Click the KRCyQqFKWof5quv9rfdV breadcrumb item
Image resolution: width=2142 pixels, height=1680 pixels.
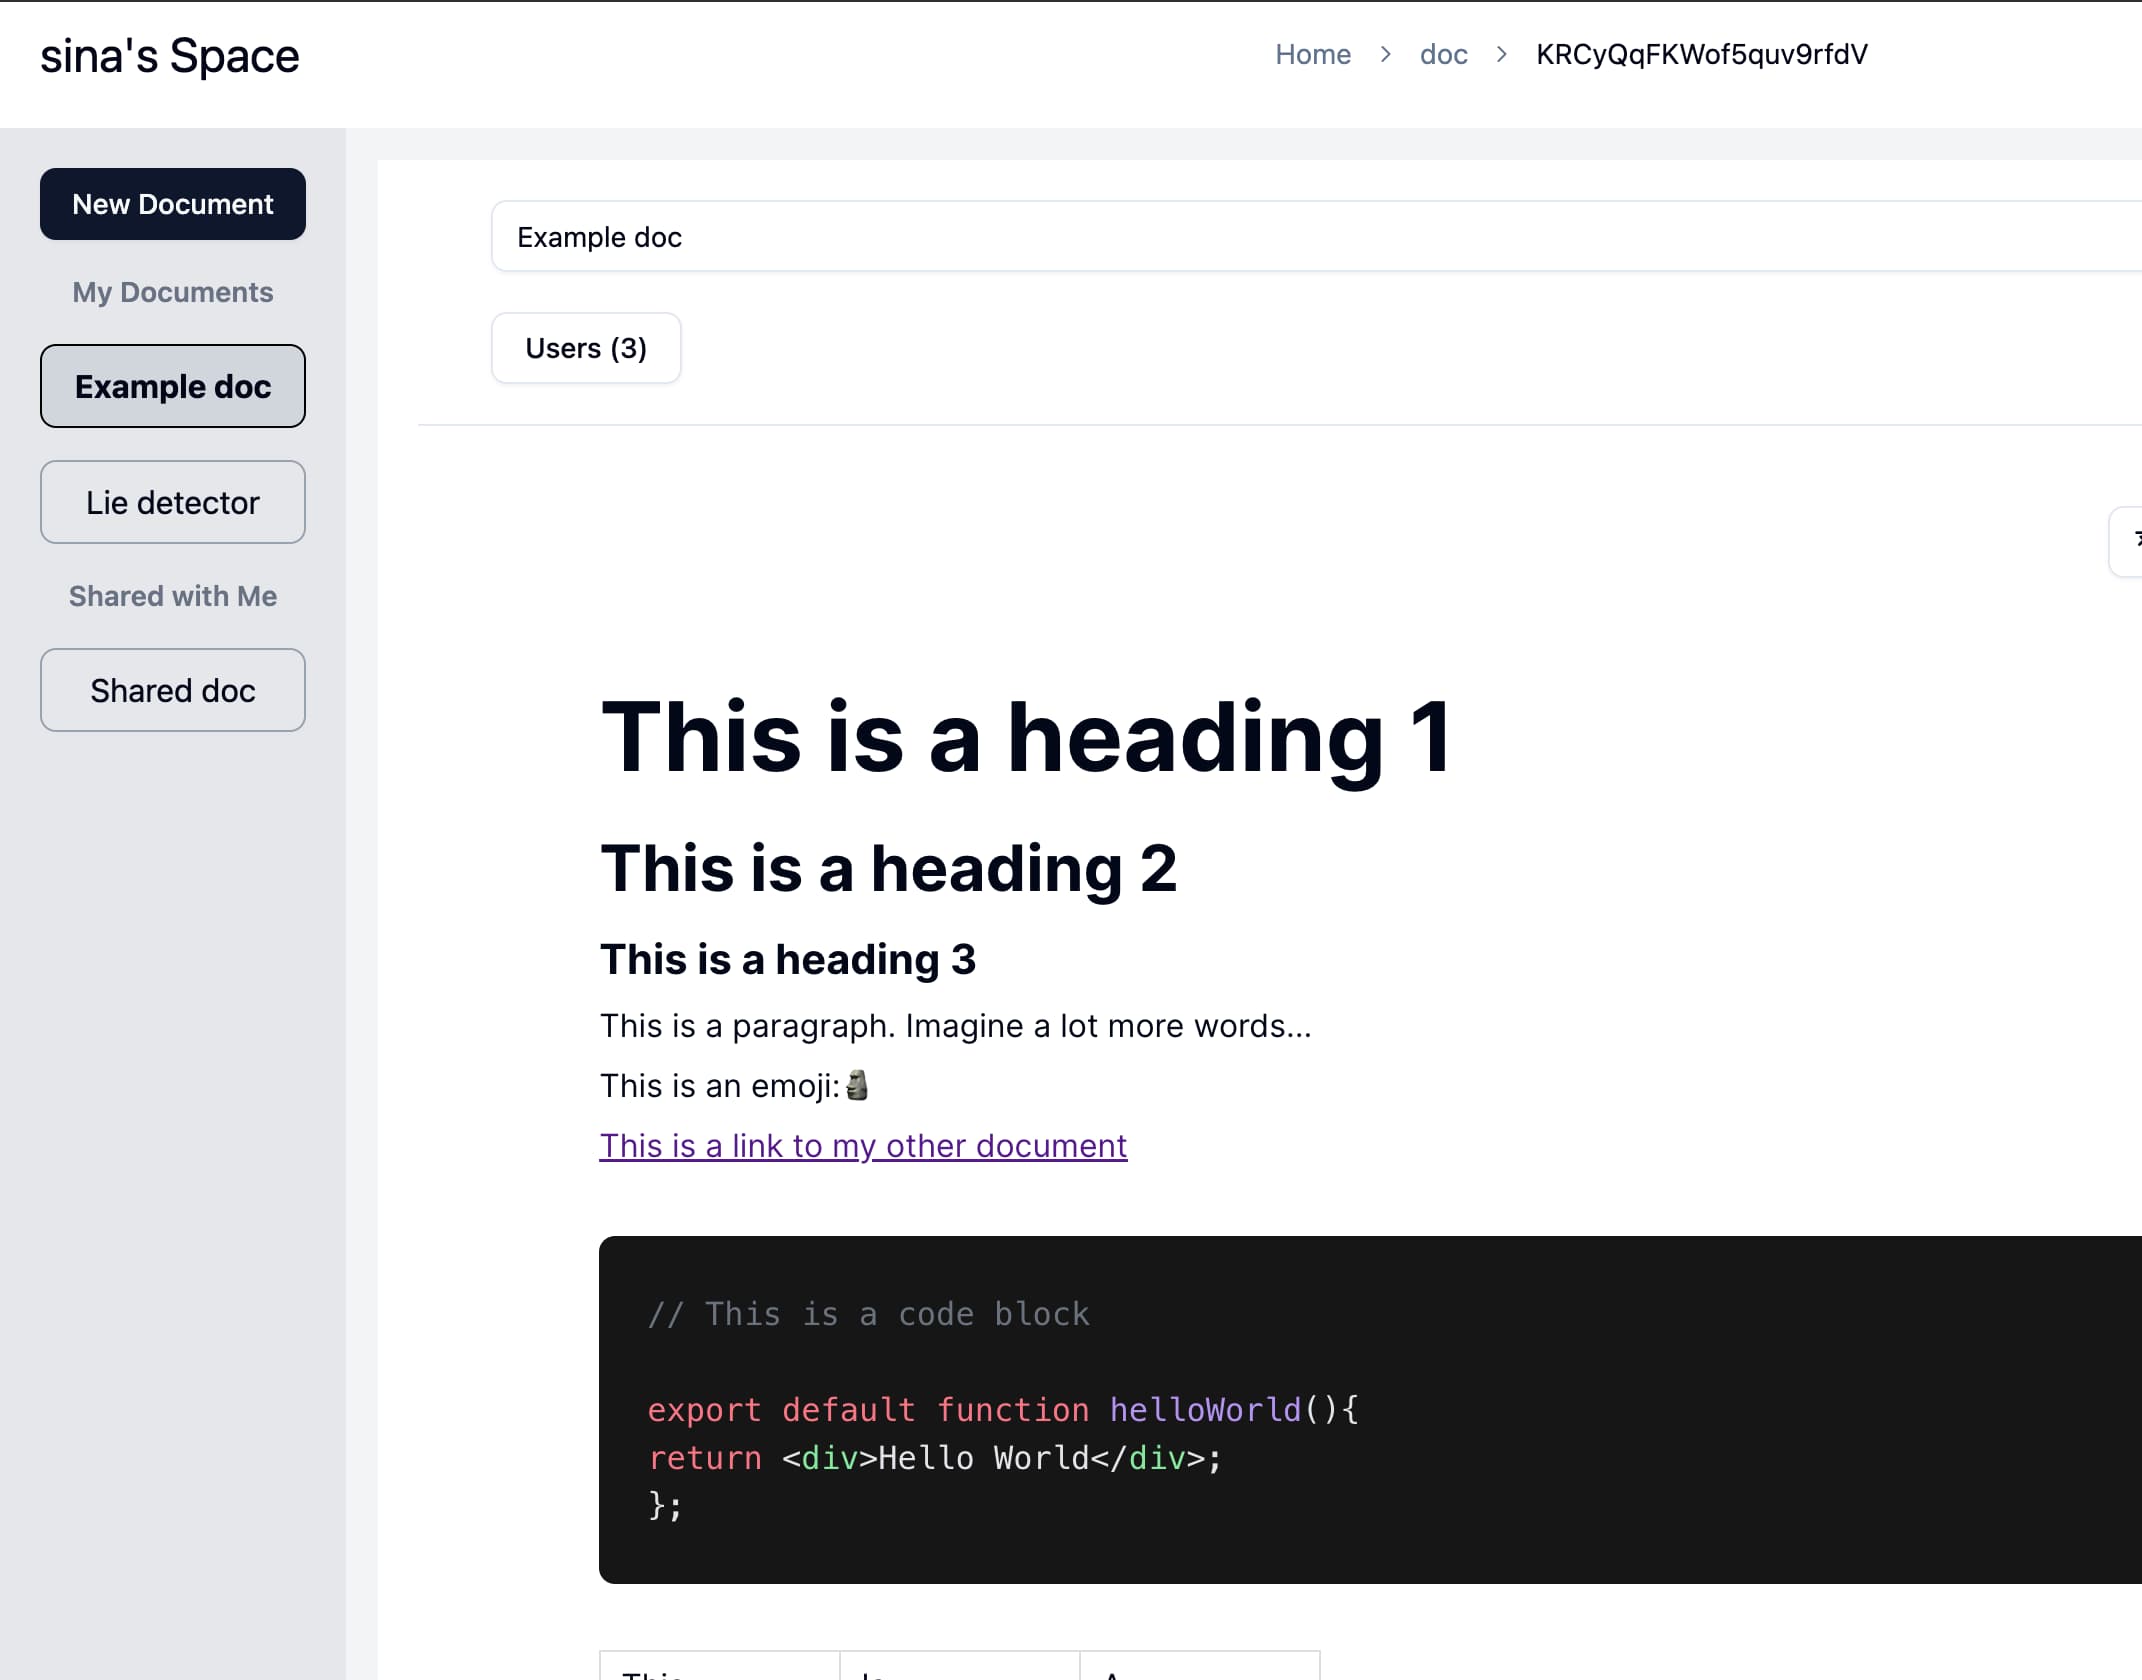pos(1701,54)
